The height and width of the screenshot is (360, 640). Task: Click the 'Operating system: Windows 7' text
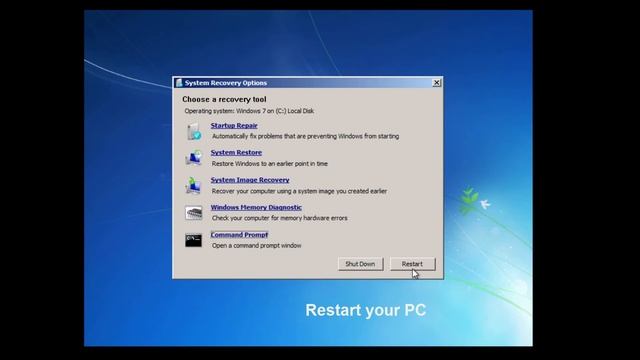249,111
